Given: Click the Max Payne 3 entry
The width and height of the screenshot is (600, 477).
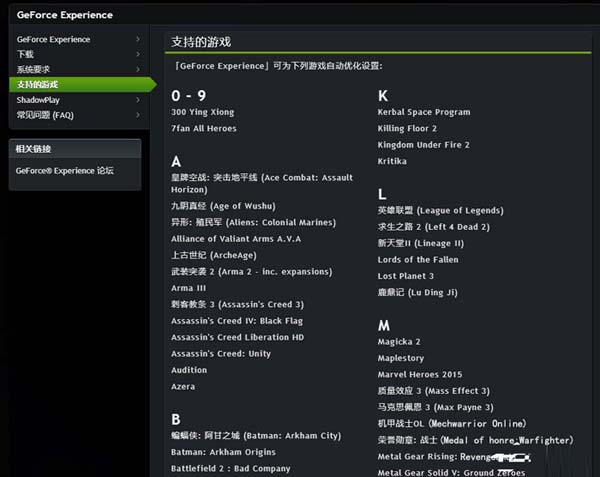Looking at the screenshot, I should [435, 407].
